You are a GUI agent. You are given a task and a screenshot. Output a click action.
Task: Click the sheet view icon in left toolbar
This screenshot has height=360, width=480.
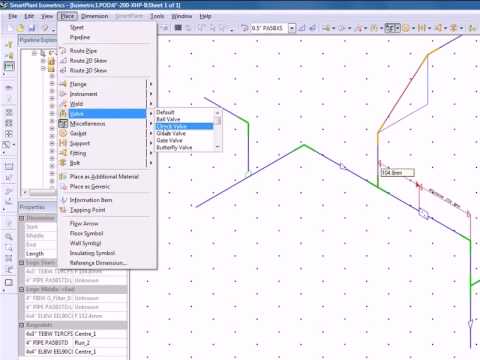(9, 66)
